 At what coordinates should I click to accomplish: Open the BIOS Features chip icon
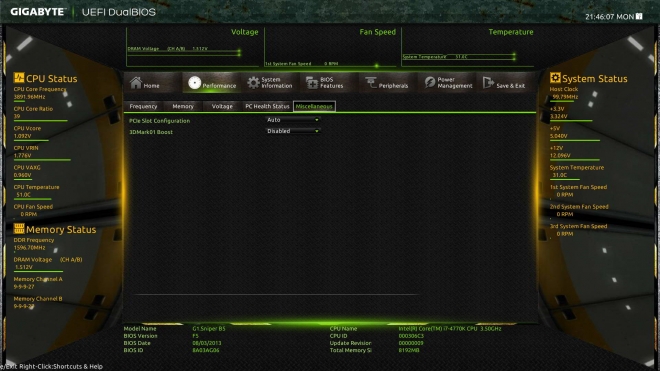pyautogui.click(x=312, y=83)
